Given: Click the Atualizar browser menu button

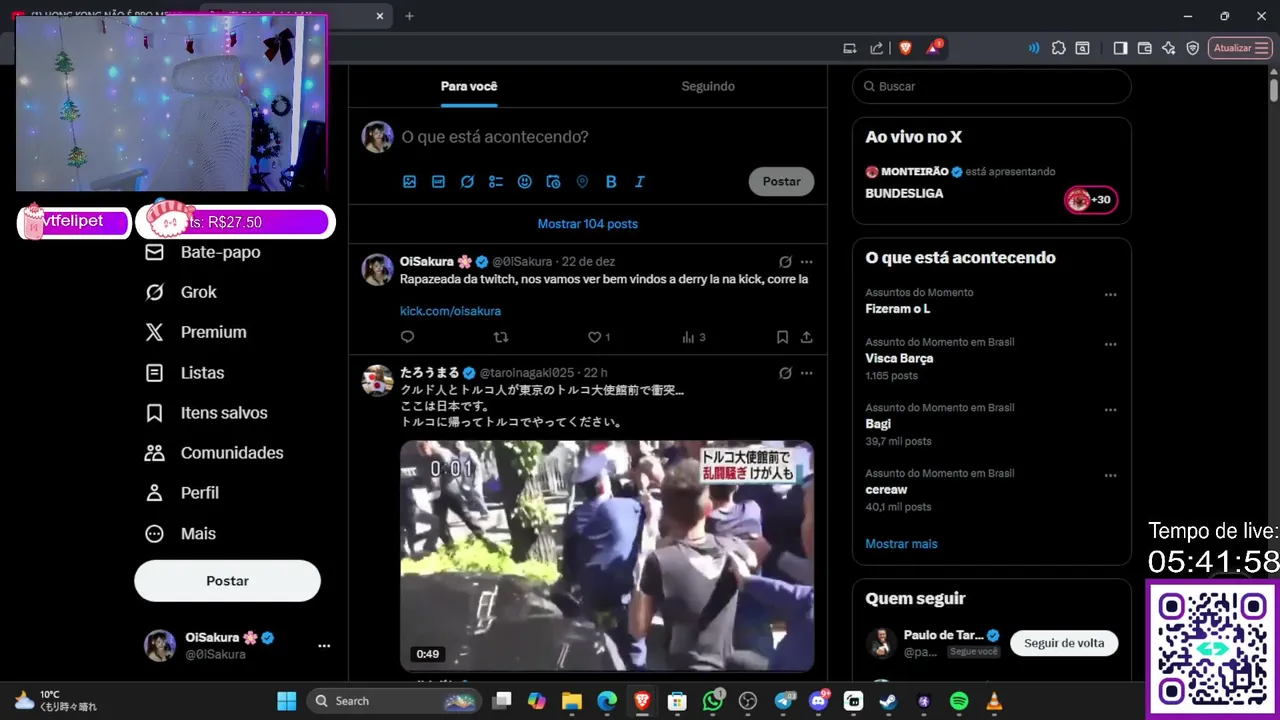Looking at the screenshot, I should (1240, 48).
